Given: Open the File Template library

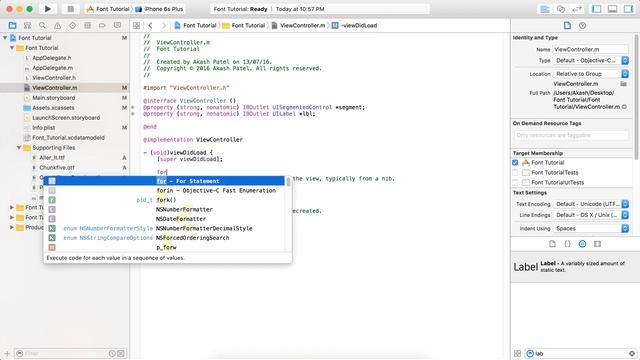Looking at the screenshot, I should [552, 244].
